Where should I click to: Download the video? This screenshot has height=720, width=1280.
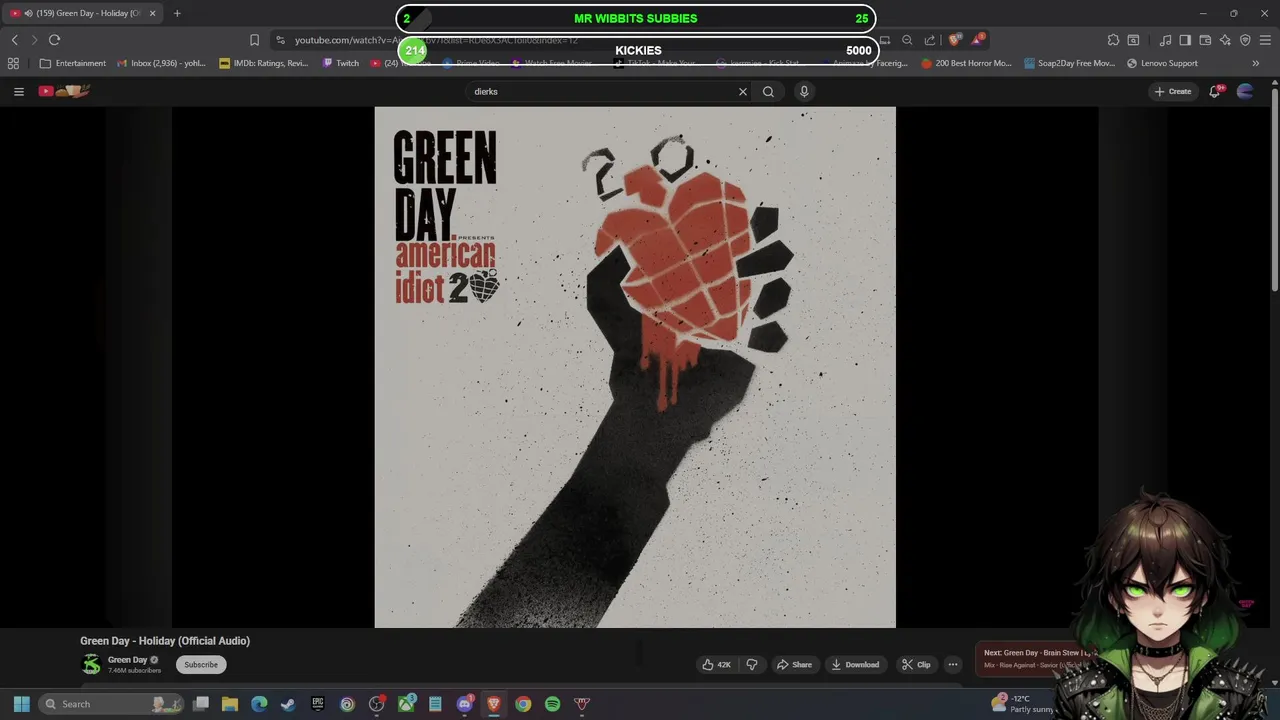pyautogui.click(x=855, y=664)
